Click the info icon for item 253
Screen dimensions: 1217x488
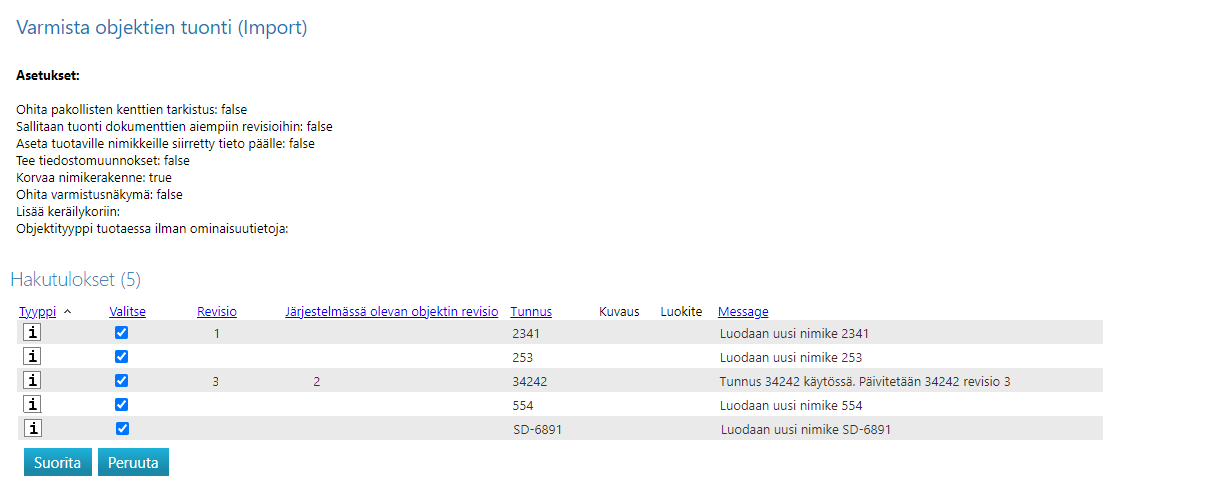[x=32, y=356]
